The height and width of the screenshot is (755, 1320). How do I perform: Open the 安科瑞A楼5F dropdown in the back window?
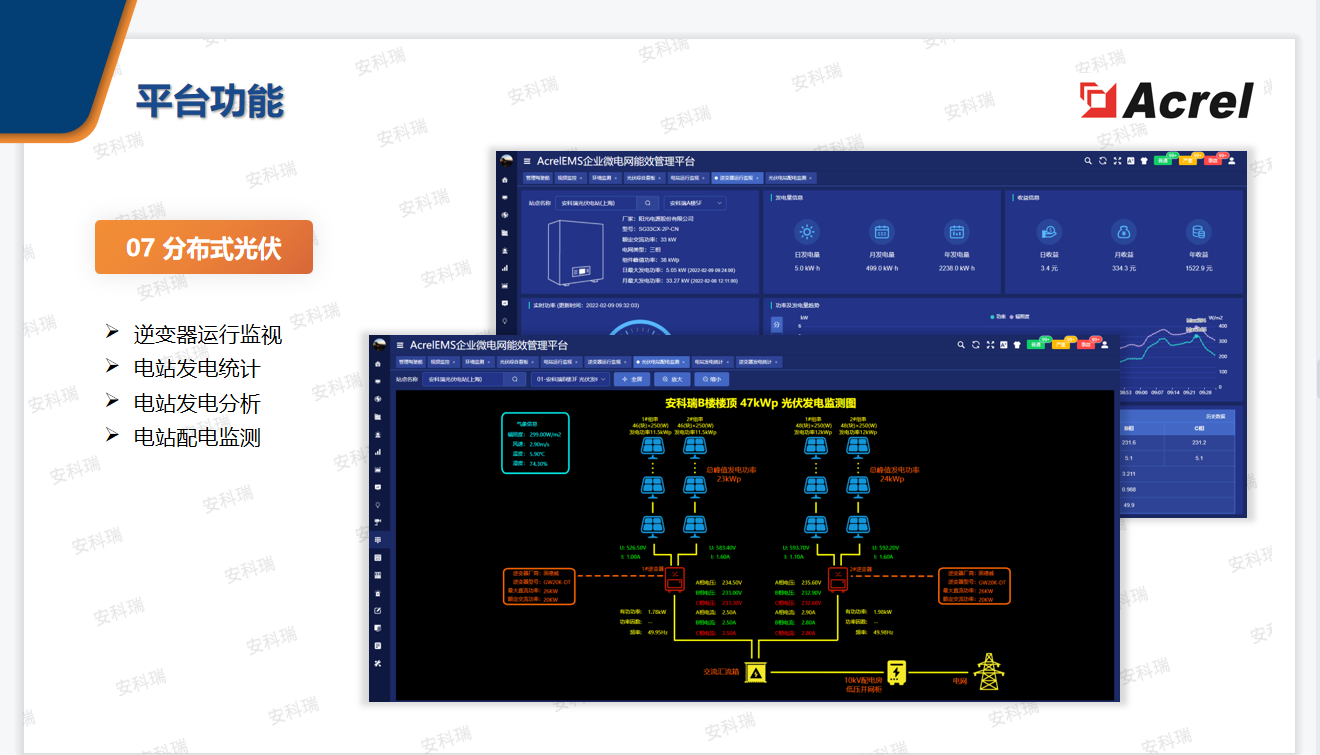pos(695,203)
